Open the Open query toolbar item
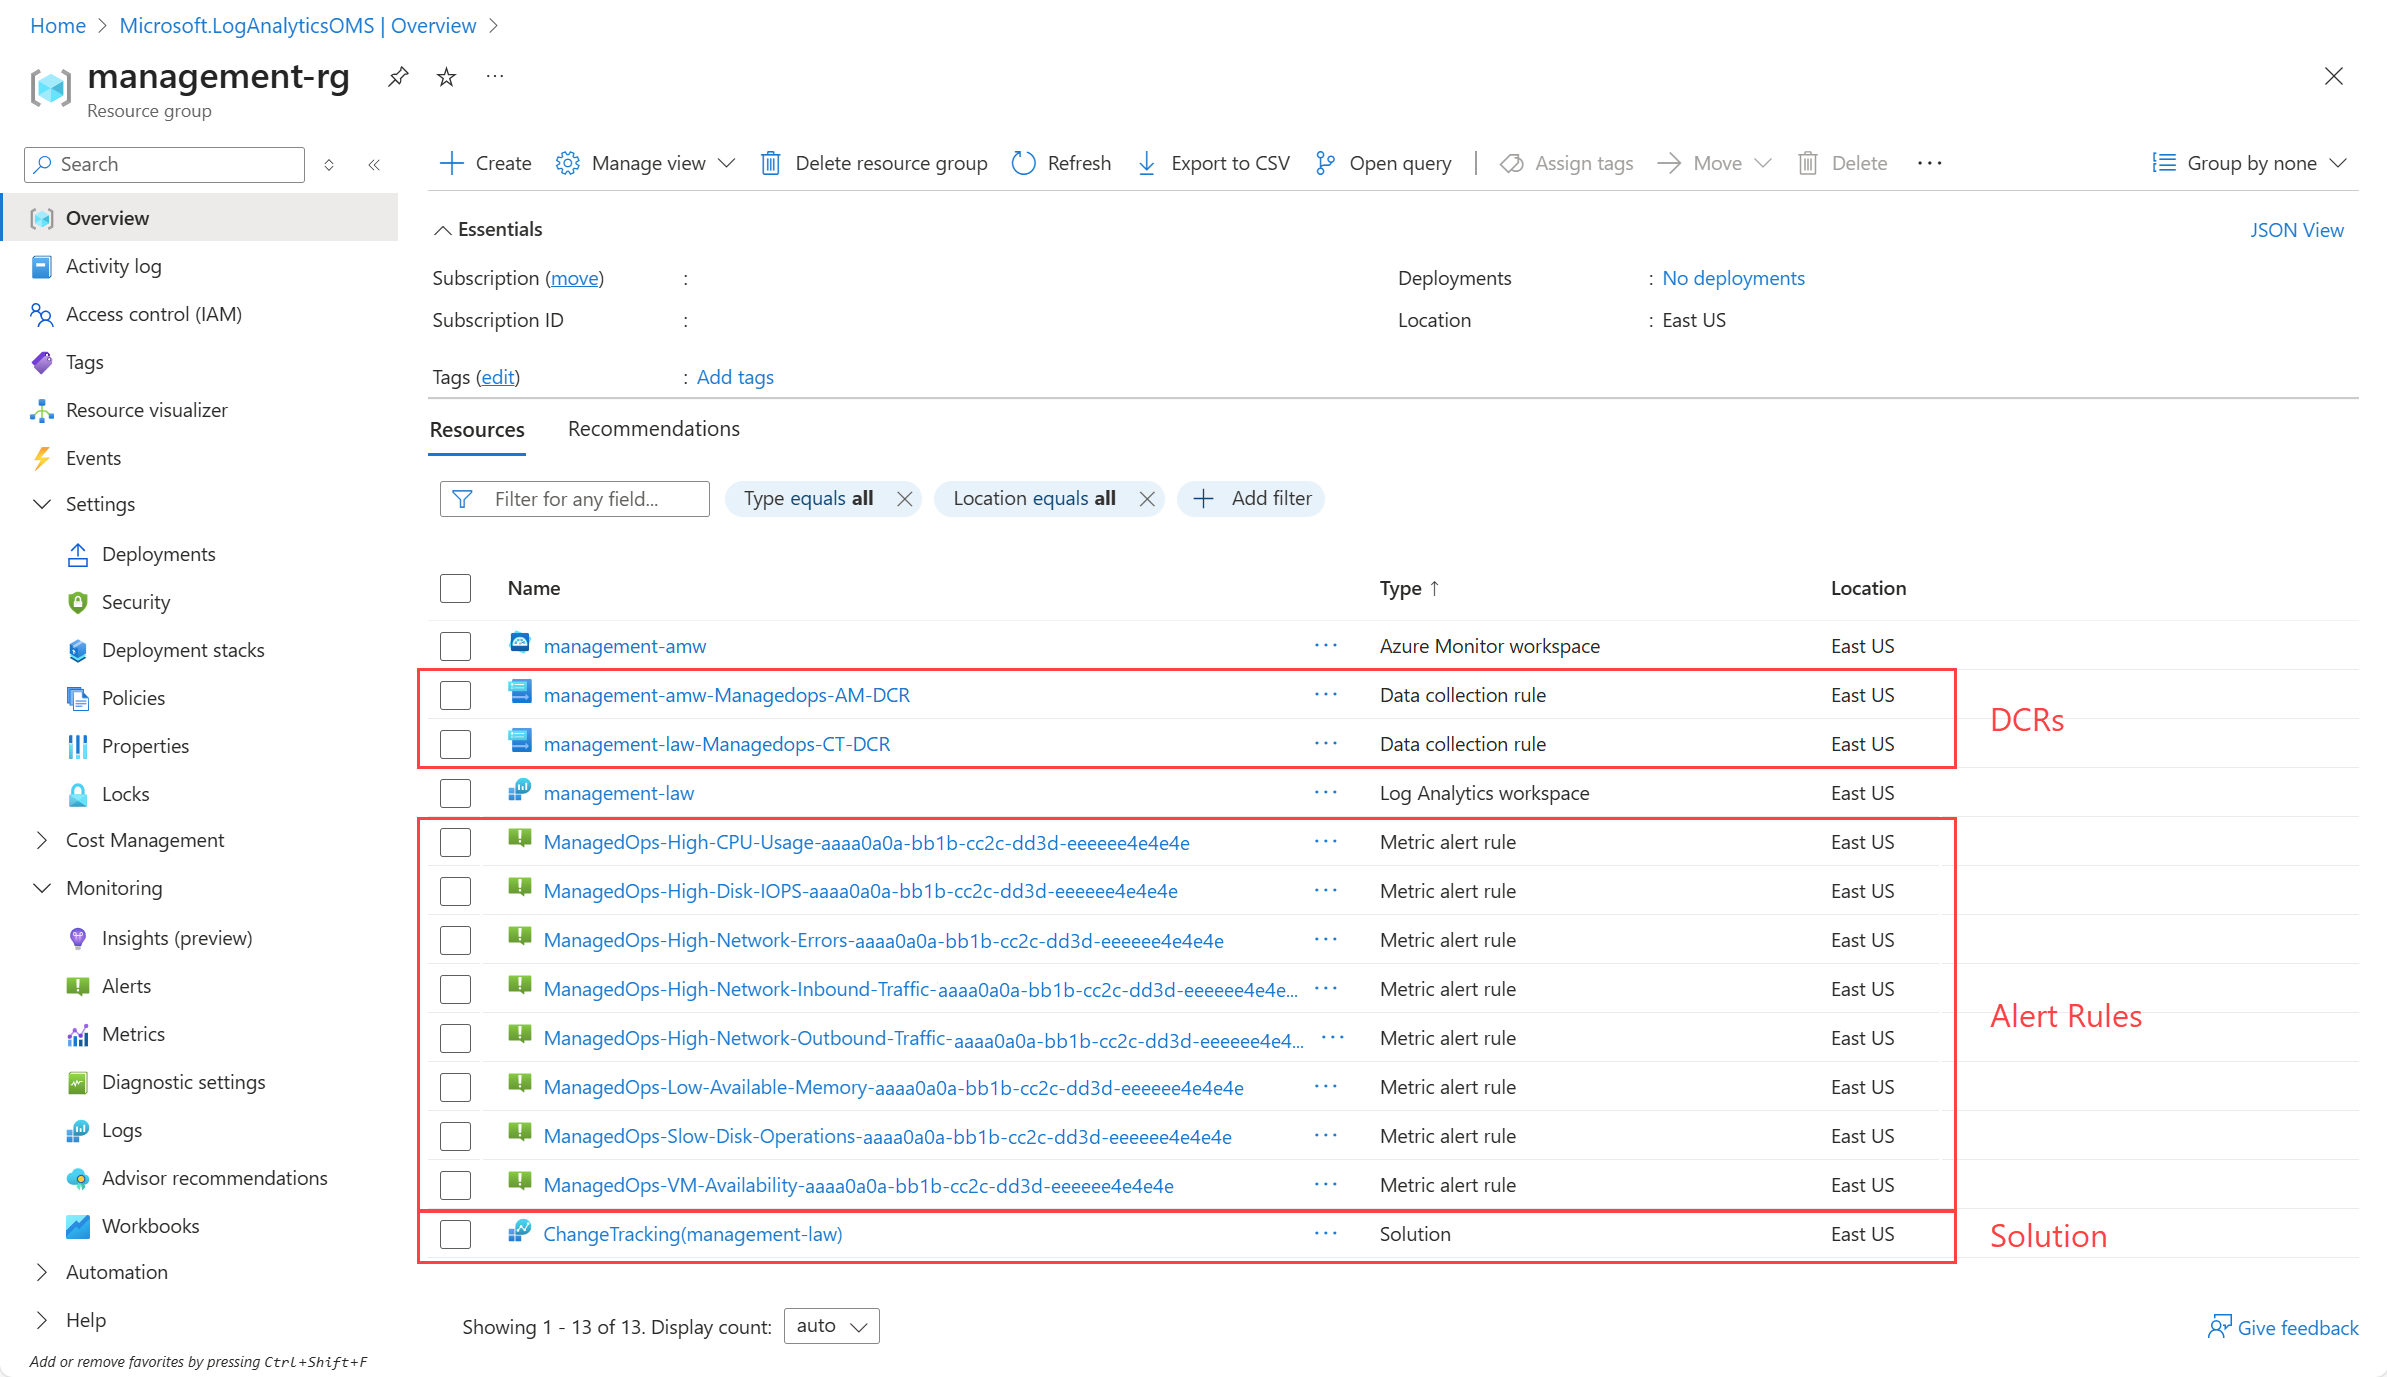The width and height of the screenshot is (2387, 1377). click(x=1384, y=163)
